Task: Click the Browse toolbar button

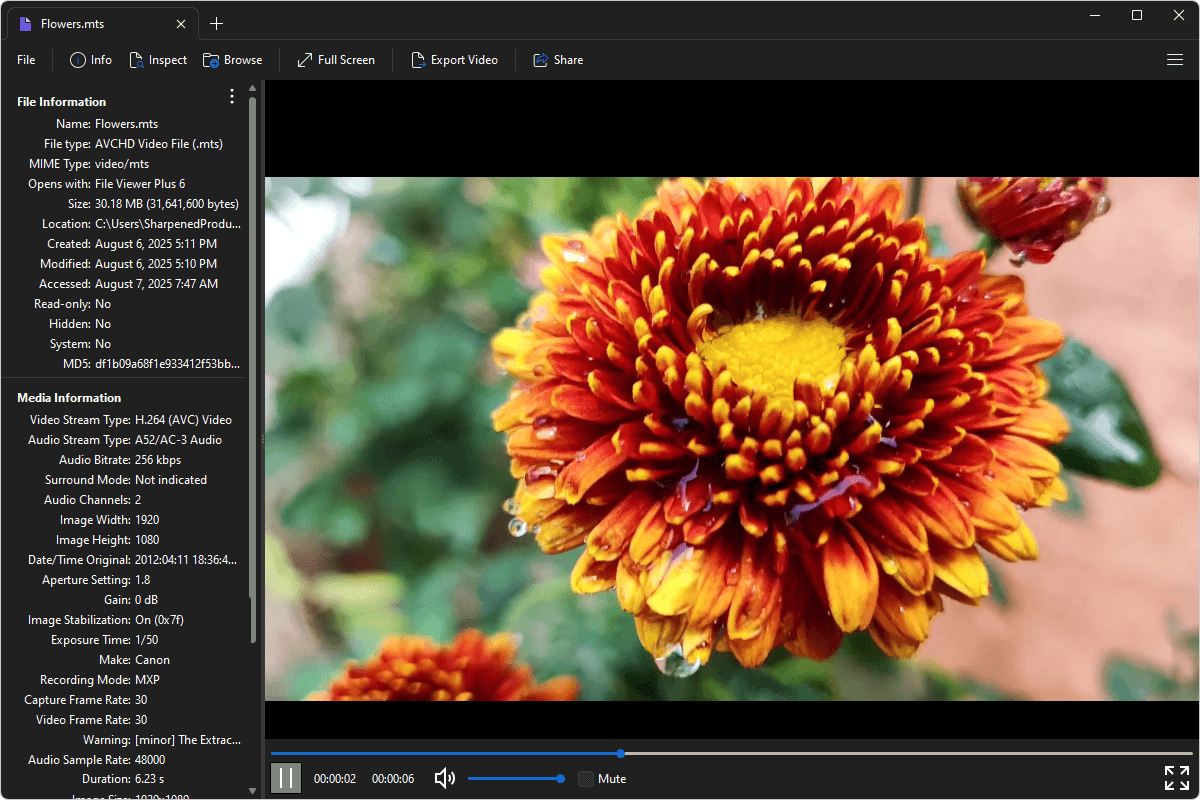Action: click(232, 60)
